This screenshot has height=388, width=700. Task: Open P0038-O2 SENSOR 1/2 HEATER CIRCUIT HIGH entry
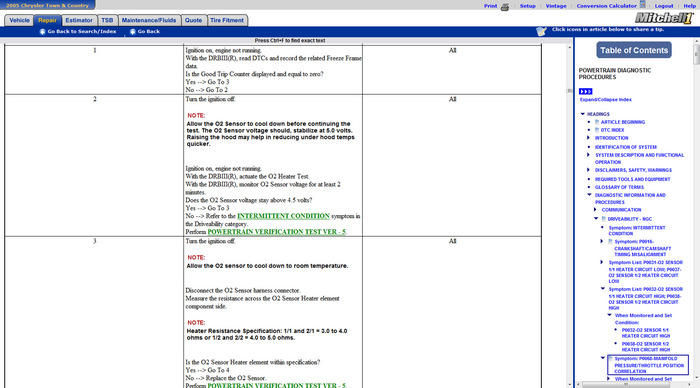click(646, 347)
